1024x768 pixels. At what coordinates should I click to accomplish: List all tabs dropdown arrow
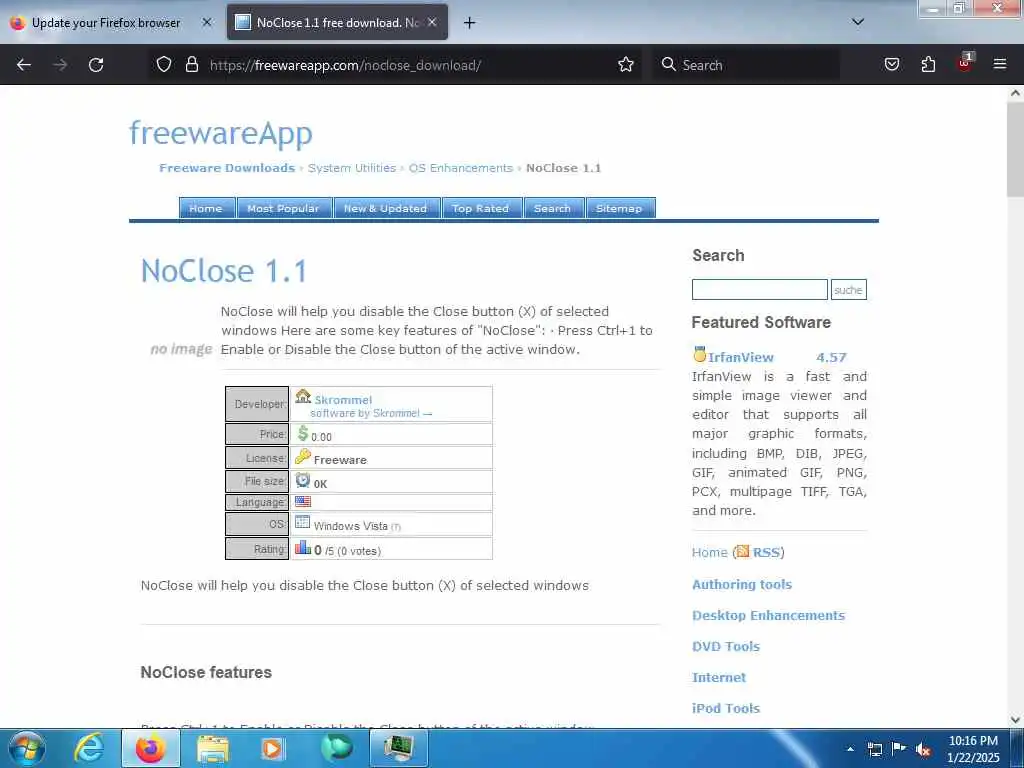858,22
